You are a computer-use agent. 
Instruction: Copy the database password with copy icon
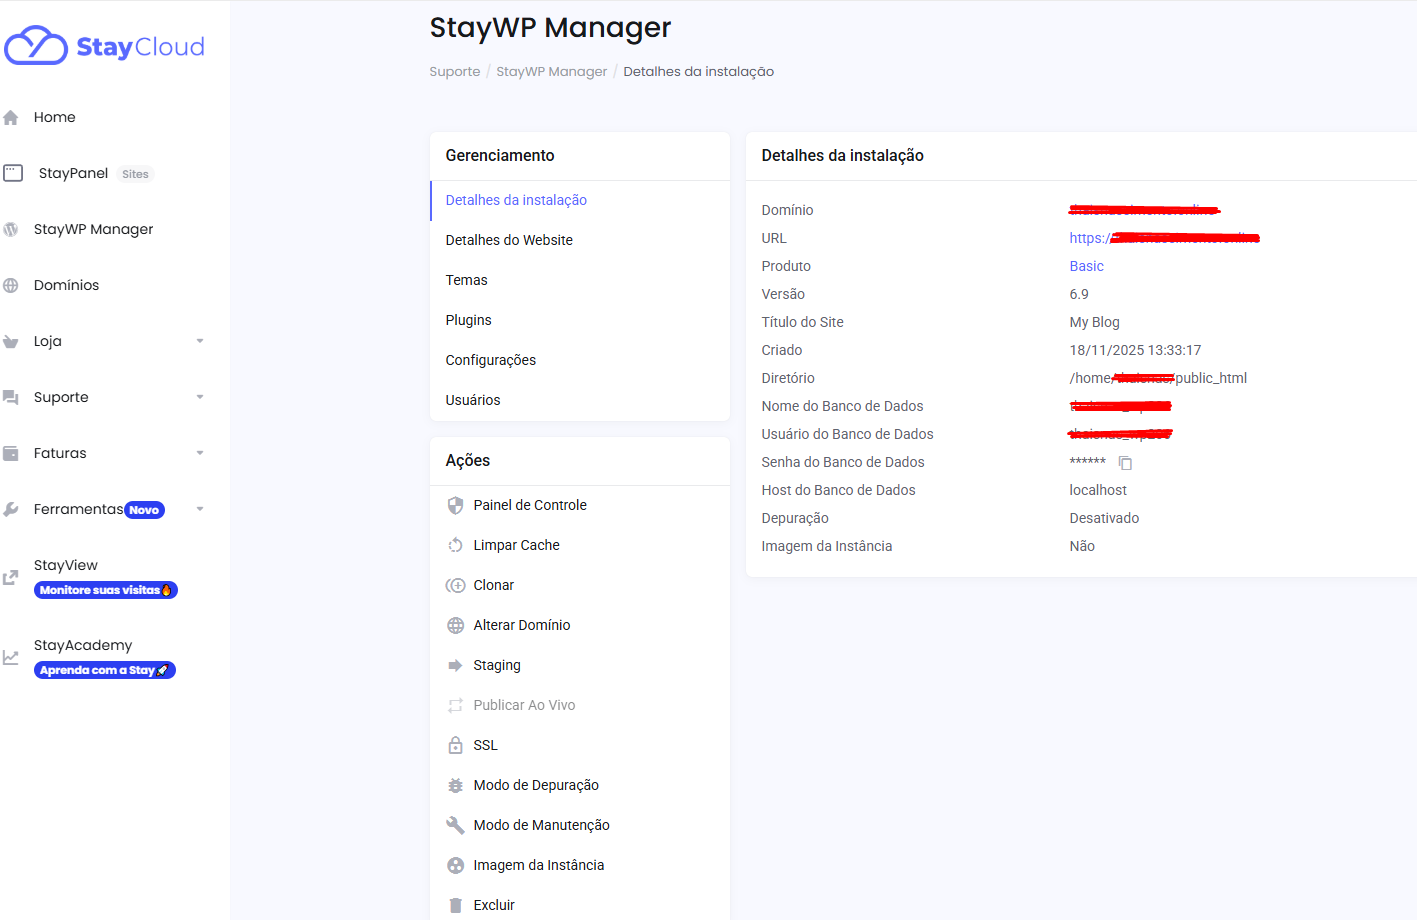pyautogui.click(x=1126, y=463)
